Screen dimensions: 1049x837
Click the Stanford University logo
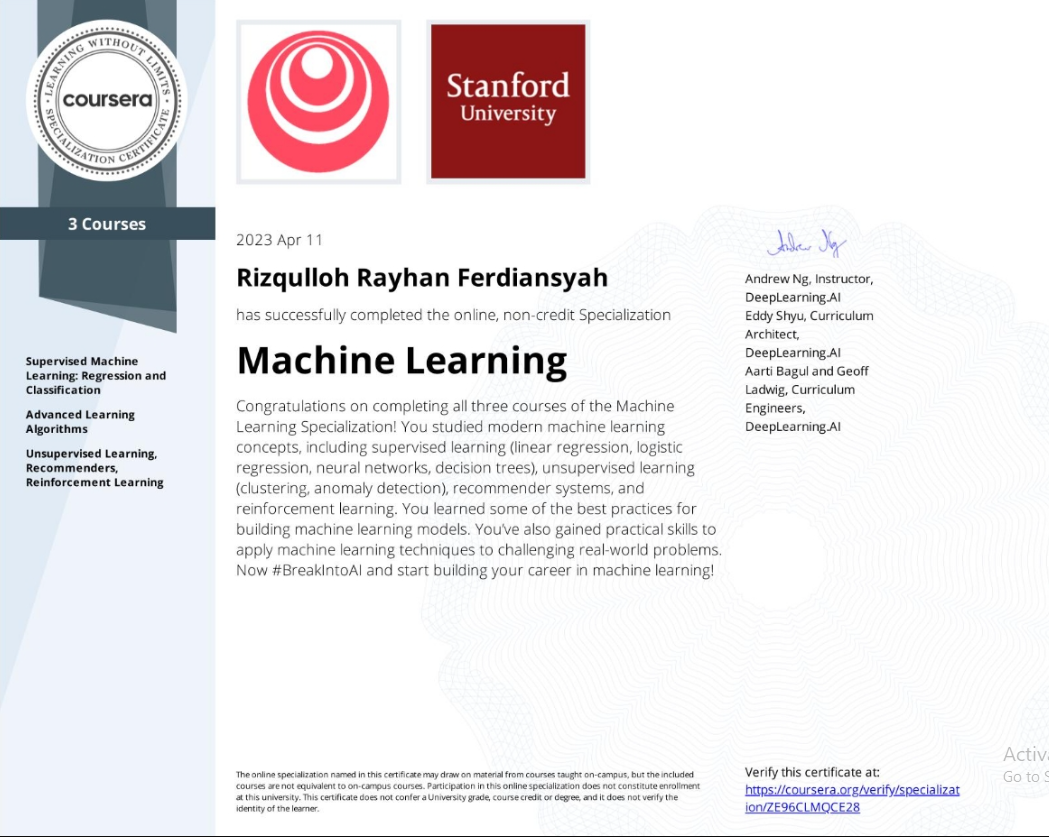pyautogui.click(x=508, y=100)
